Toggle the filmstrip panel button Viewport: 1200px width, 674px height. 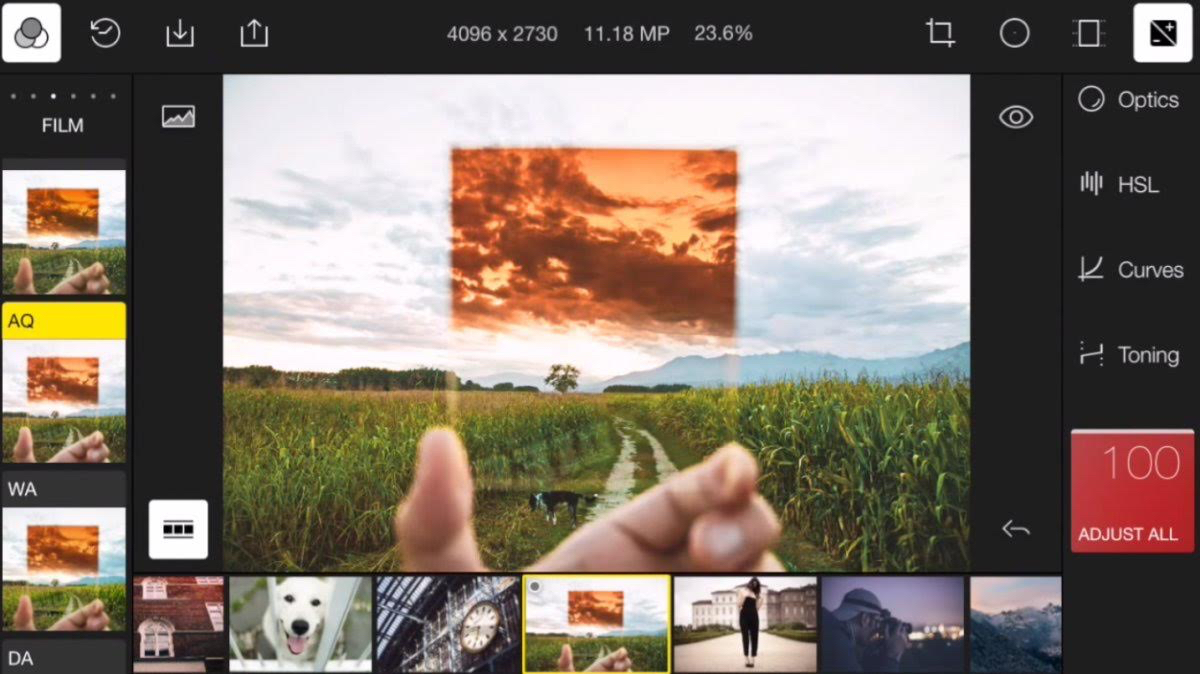178,529
